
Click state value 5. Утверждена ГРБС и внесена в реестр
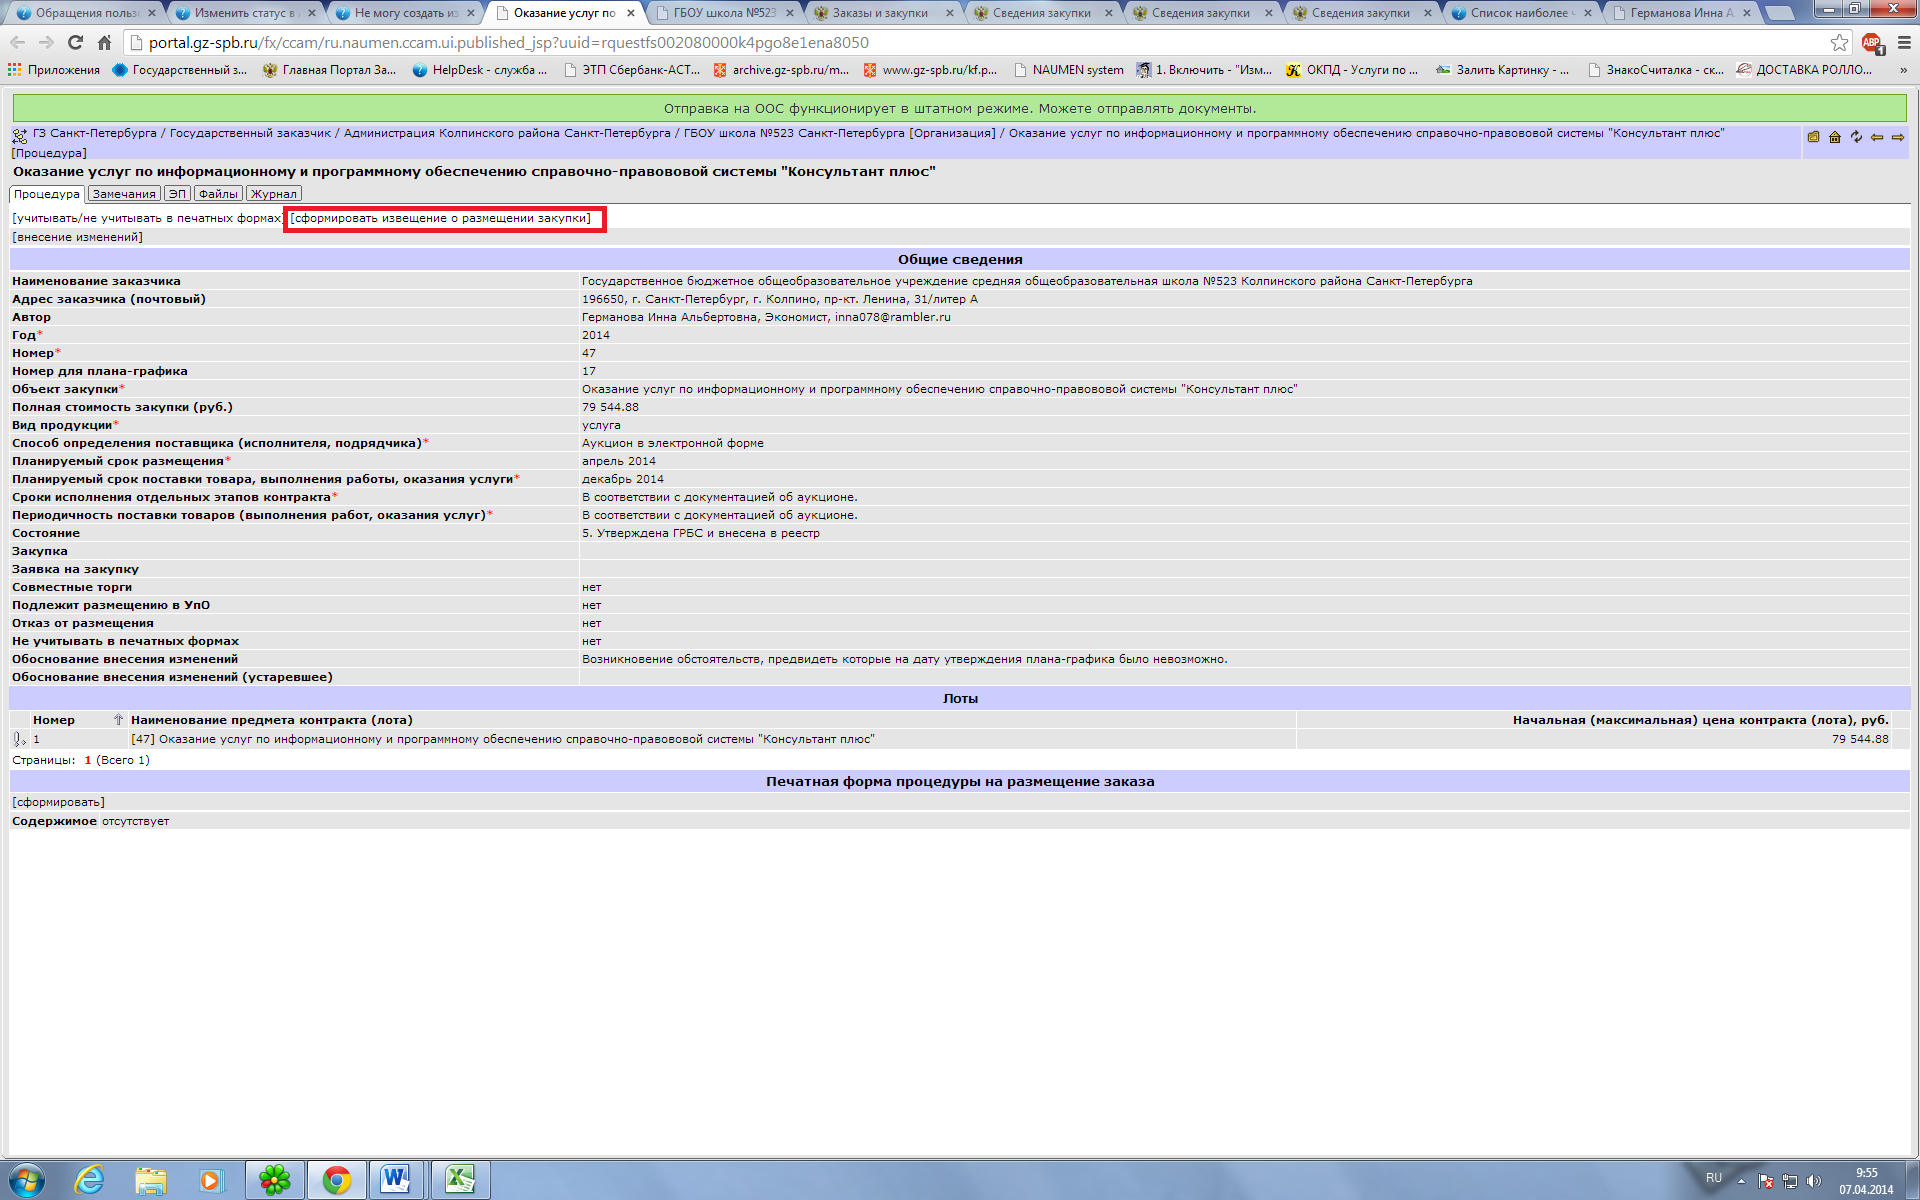coord(701,533)
